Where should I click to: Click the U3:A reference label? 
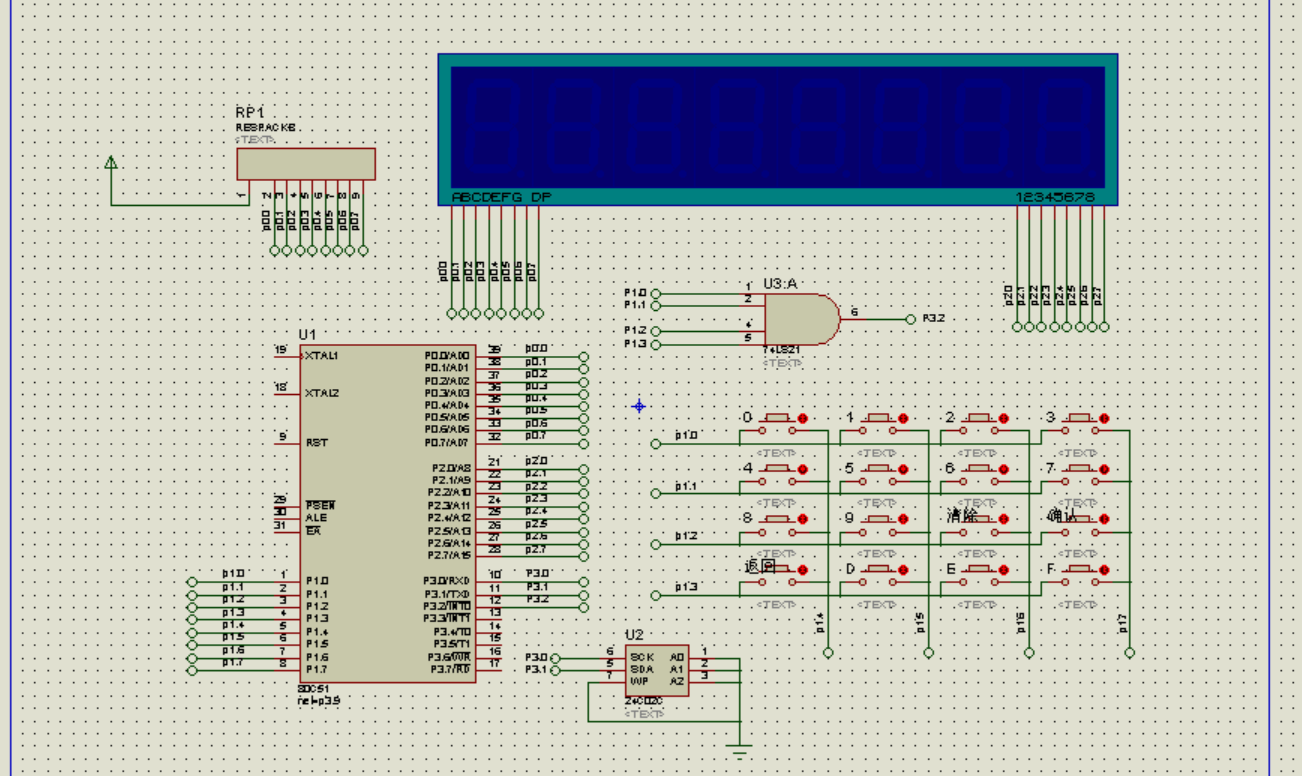click(x=780, y=284)
